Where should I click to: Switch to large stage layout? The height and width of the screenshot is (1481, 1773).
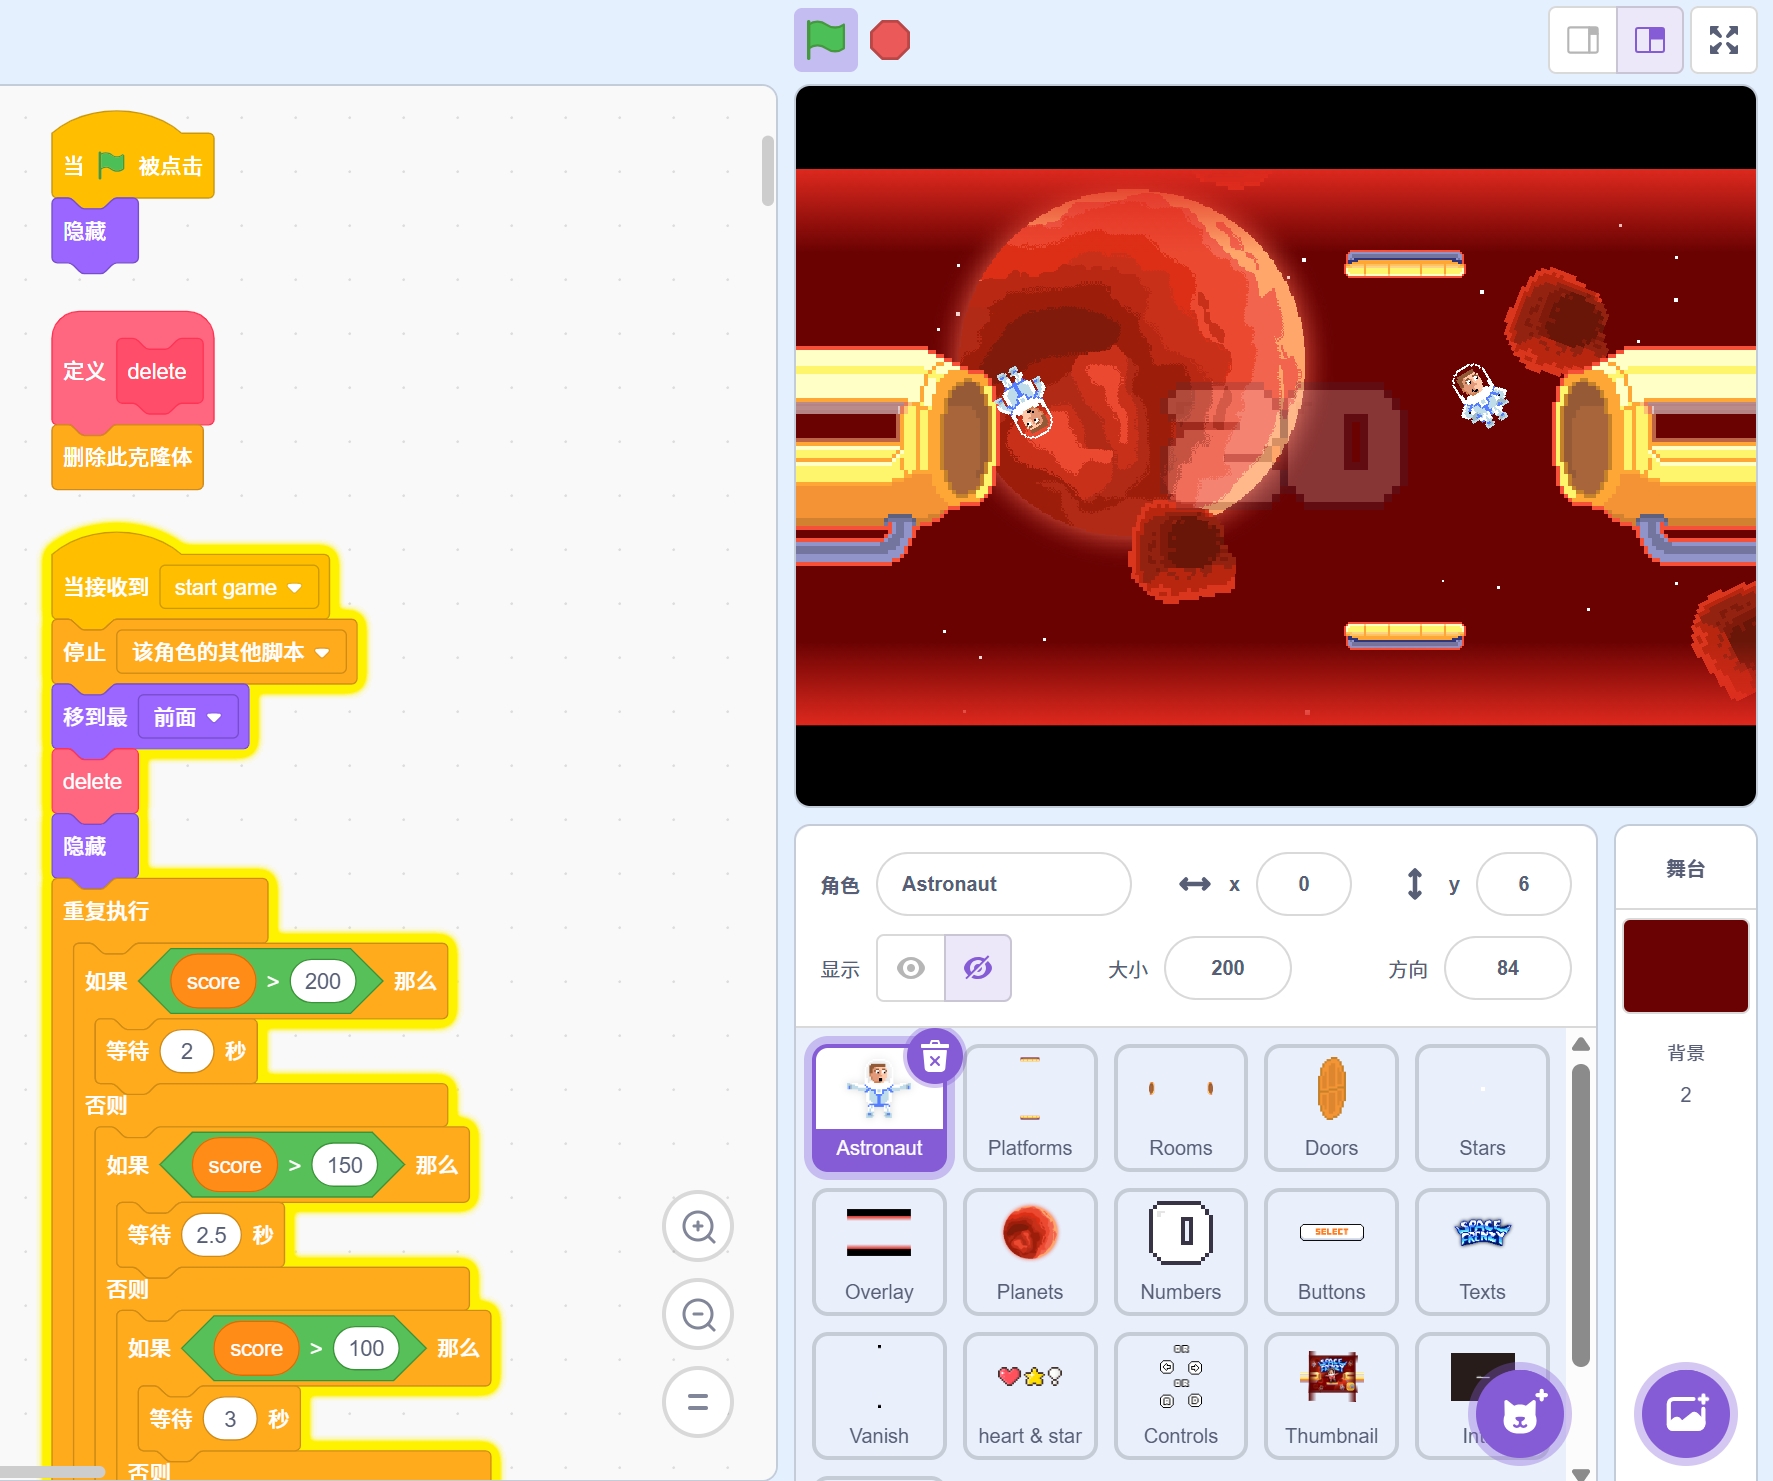click(x=1649, y=41)
